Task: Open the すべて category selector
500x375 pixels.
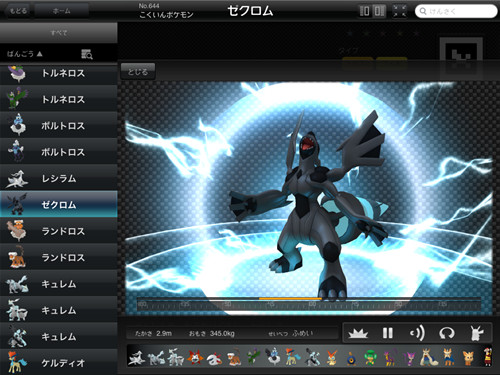Action: 59,32
